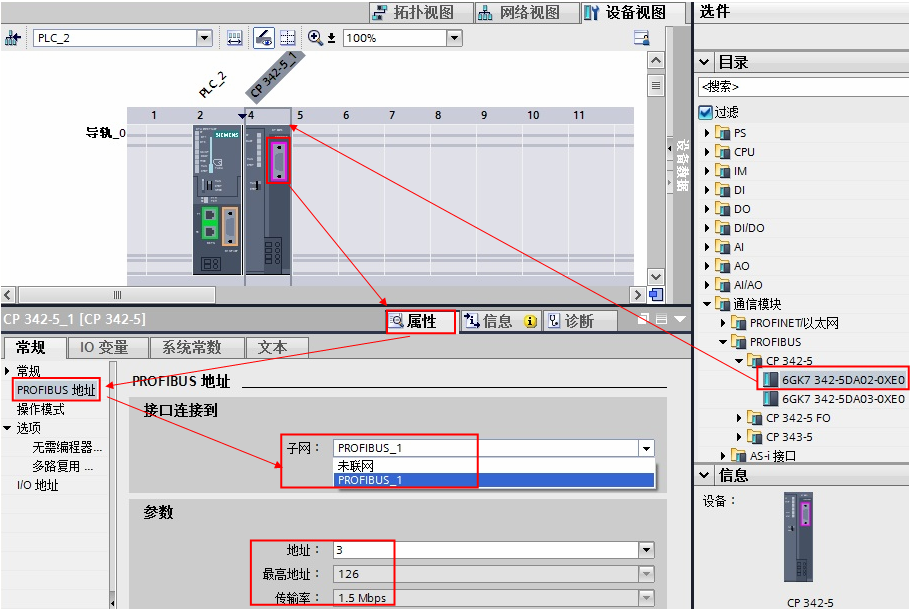Expand the PS catalog folder
The image size is (912, 609).
coord(707,133)
